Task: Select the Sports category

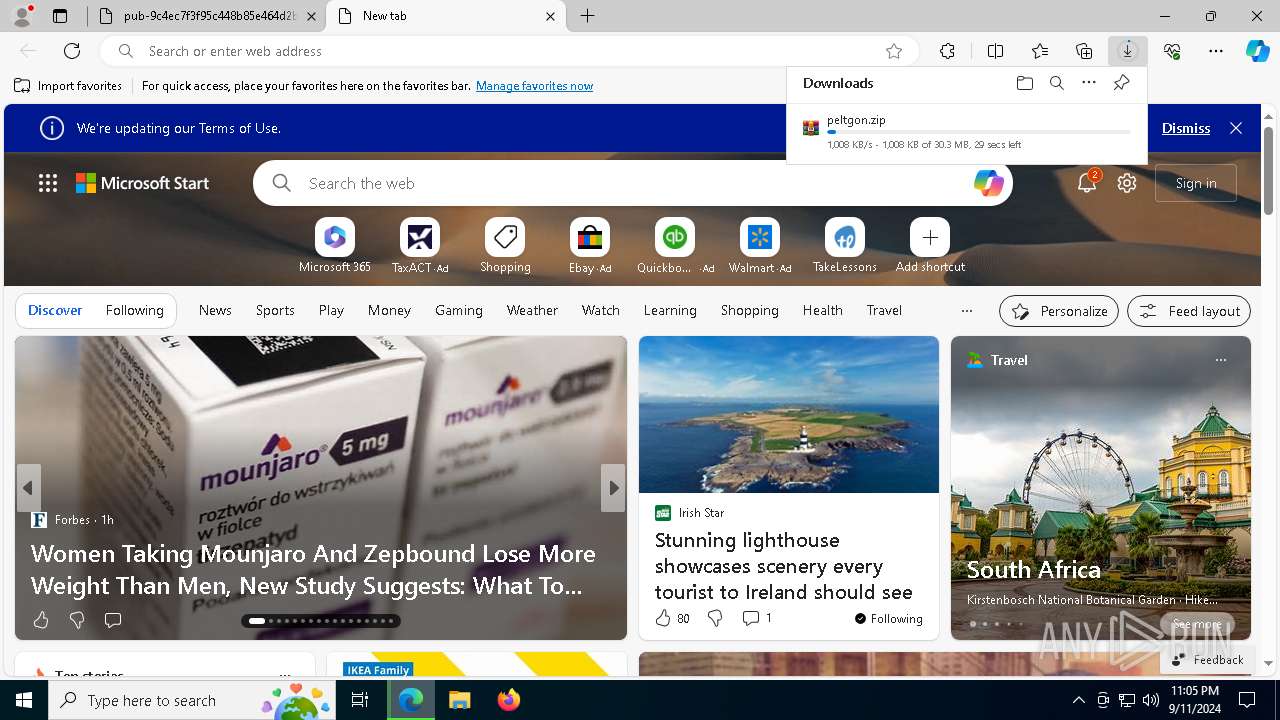Action: pos(275,311)
